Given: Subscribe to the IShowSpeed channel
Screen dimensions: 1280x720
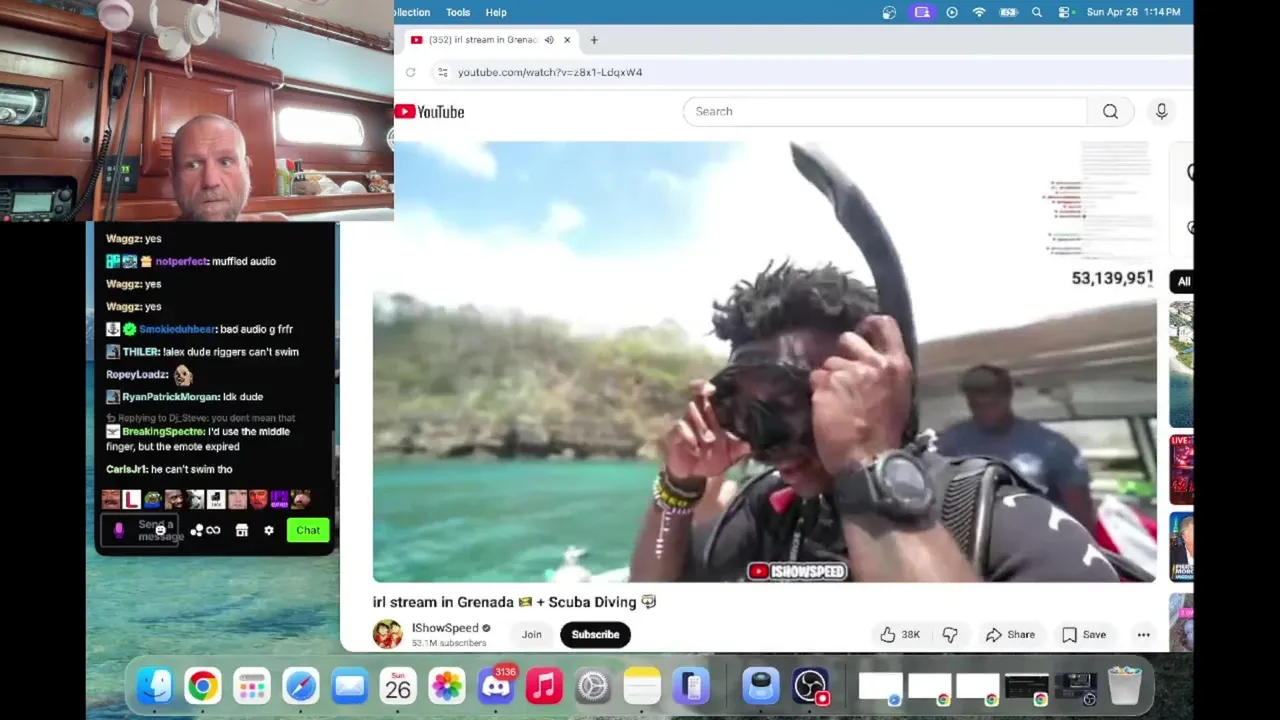Looking at the screenshot, I should pyautogui.click(x=595, y=634).
